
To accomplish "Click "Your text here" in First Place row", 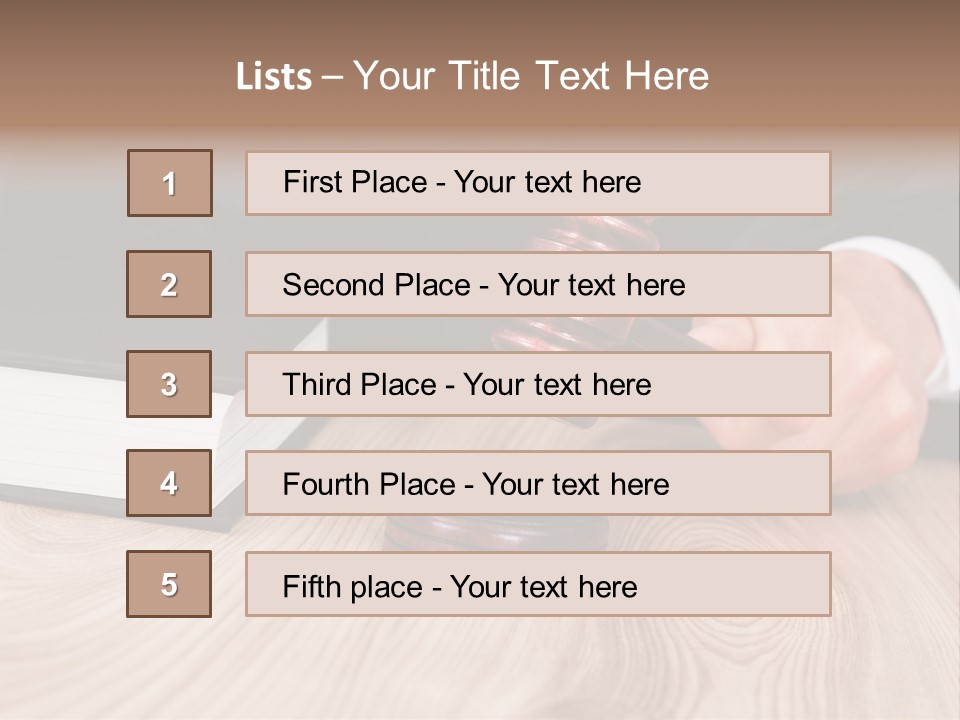I will [x=547, y=182].
